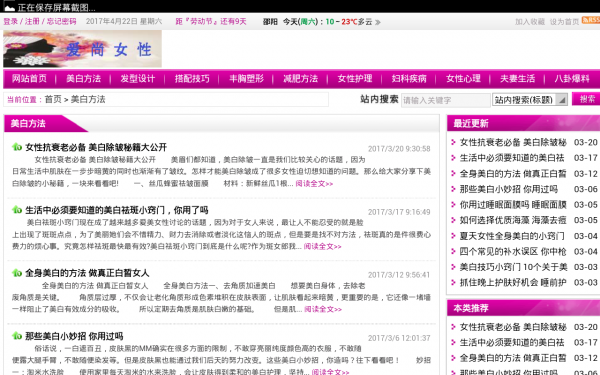This screenshot has height=375, width=600.
Task: Click the green icon beside 全身美白的方法 title
Action: coord(17,272)
